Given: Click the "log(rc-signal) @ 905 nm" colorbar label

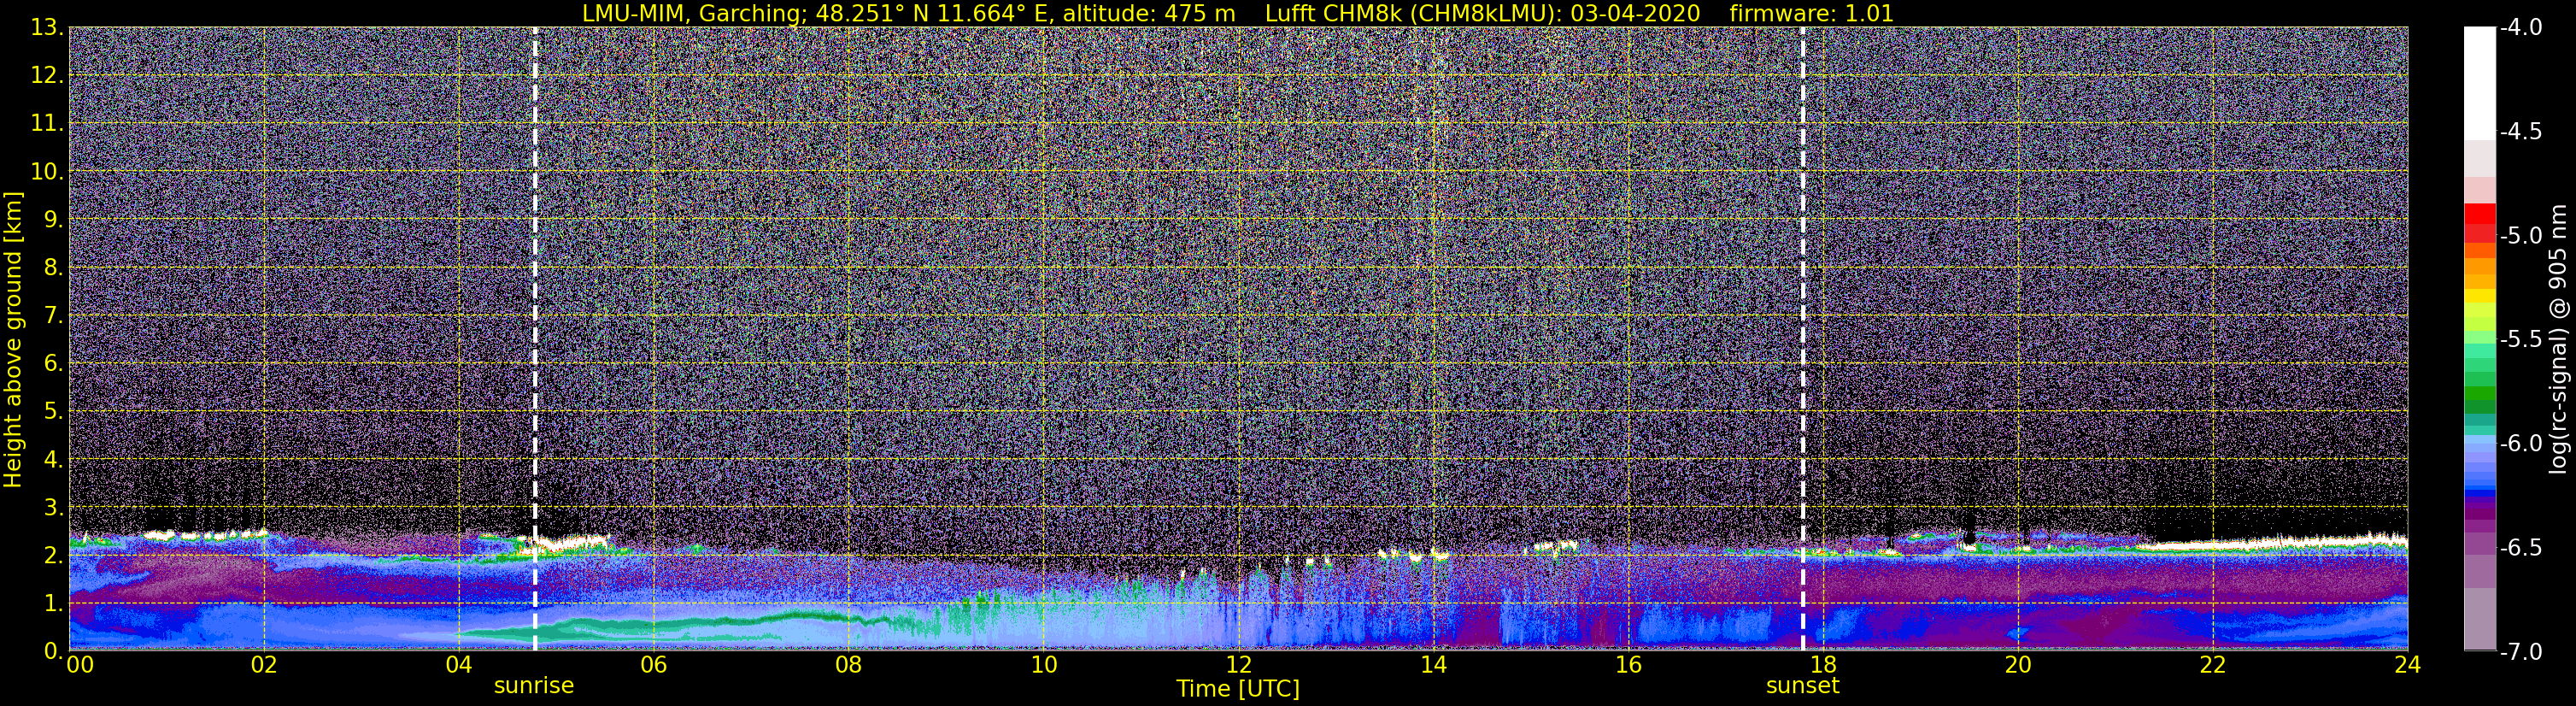Looking at the screenshot, I should (2558, 339).
